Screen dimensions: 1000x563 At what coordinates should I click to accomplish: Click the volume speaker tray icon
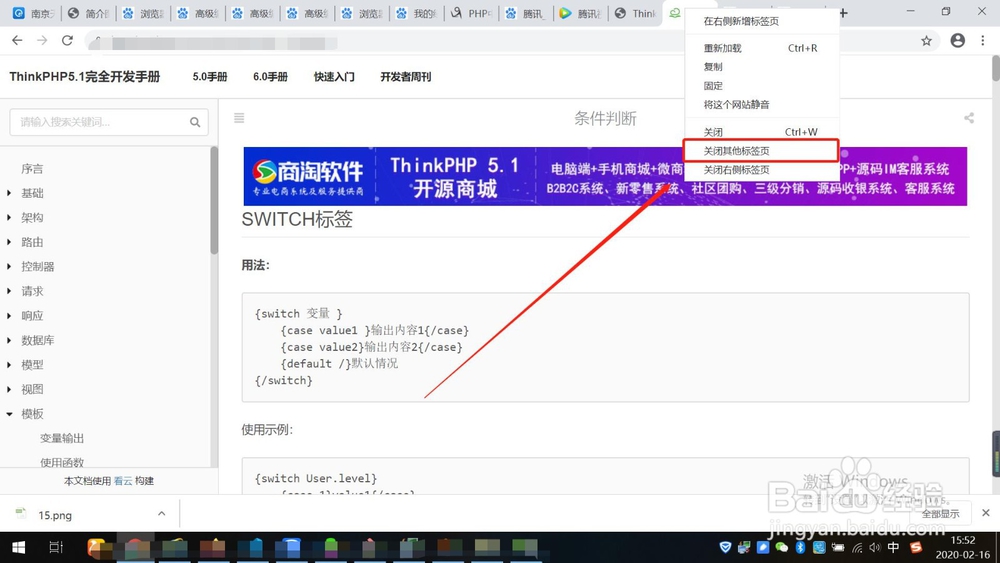(875, 547)
